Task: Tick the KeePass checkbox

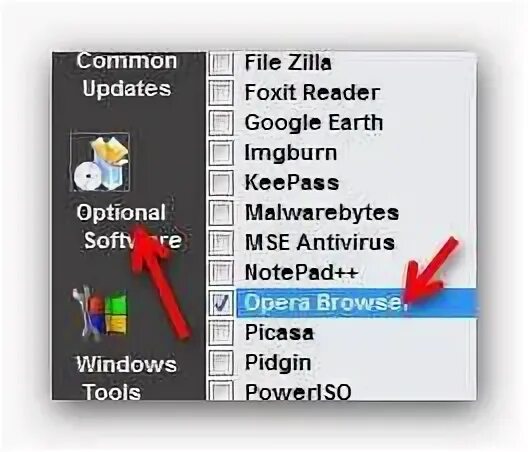Action: [221, 182]
